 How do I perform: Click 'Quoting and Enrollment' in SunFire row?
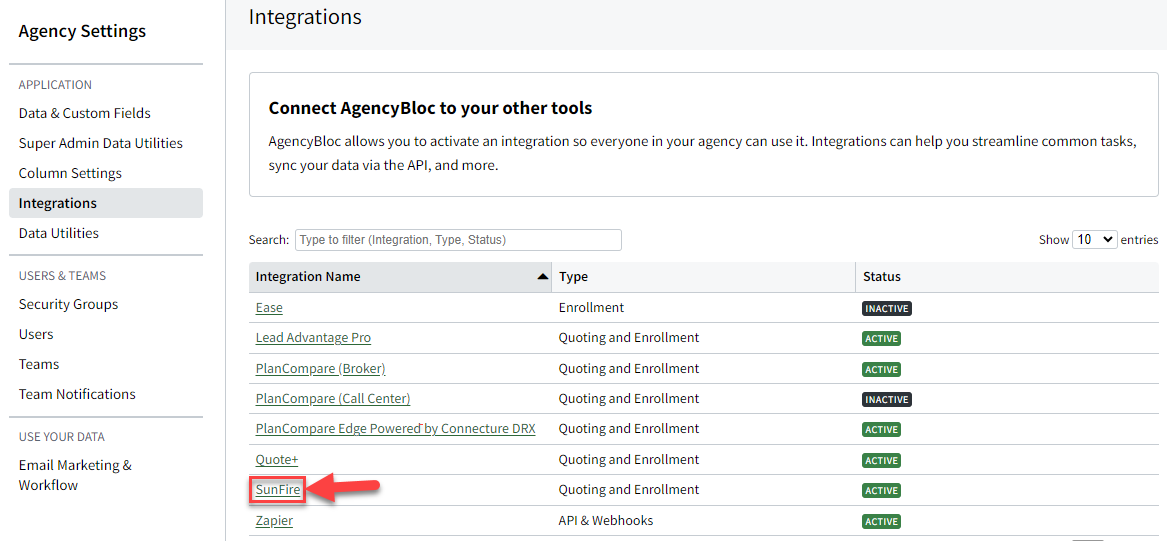[x=629, y=490]
